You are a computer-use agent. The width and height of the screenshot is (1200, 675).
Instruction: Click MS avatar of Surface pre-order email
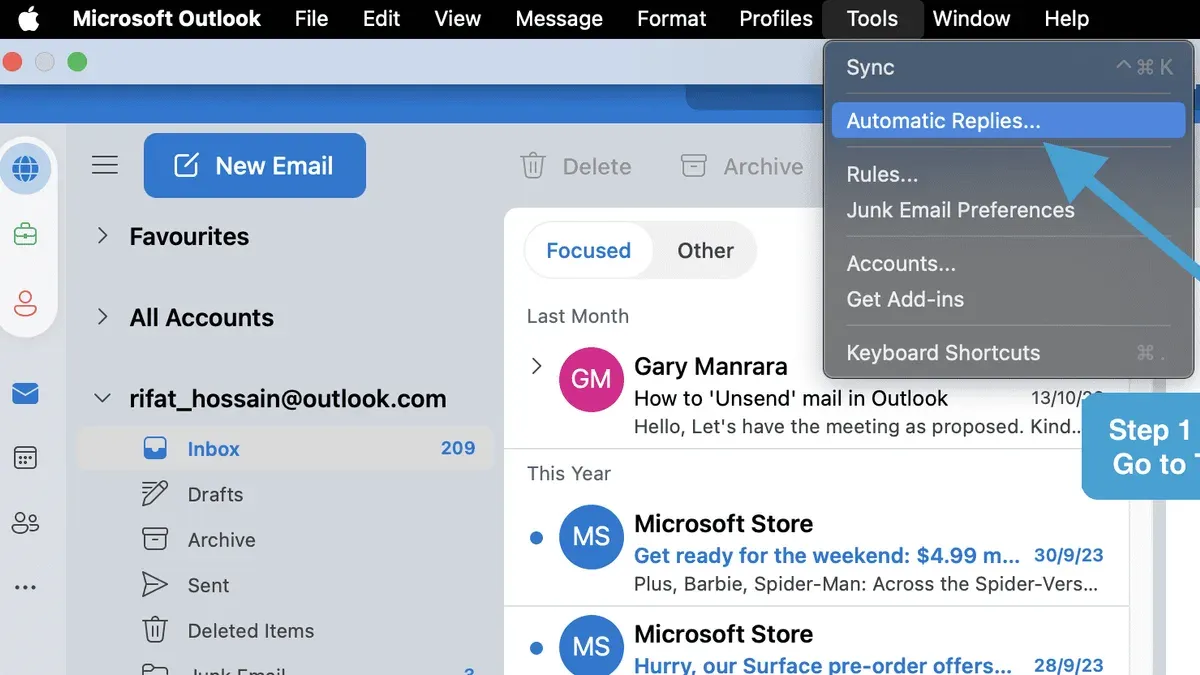coord(590,647)
